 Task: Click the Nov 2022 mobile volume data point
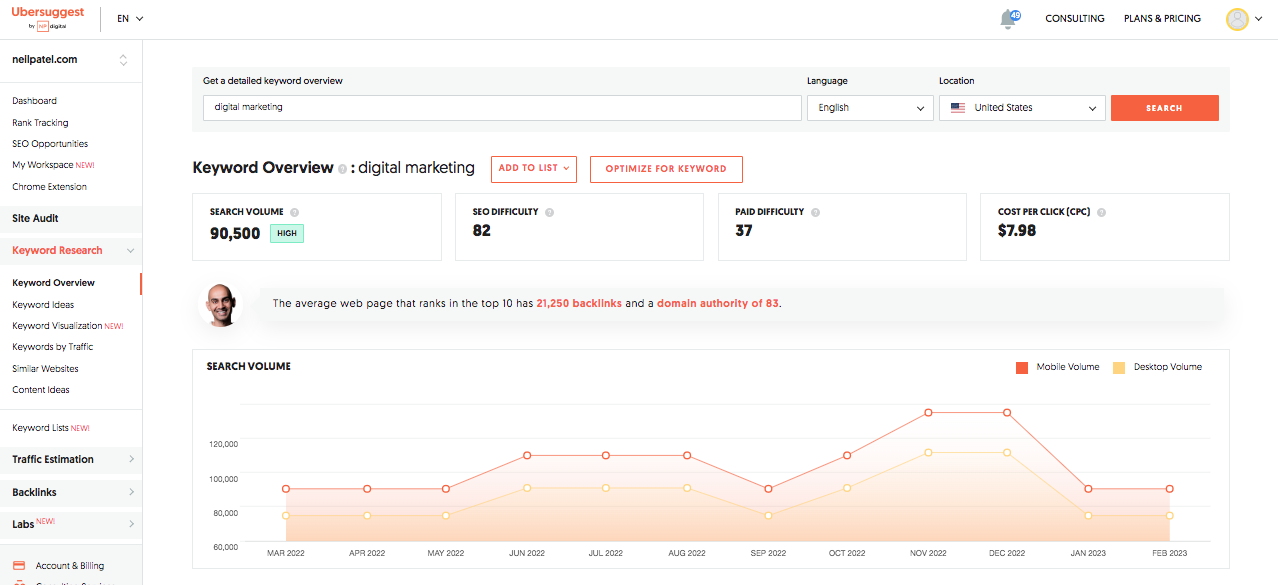coord(928,412)
